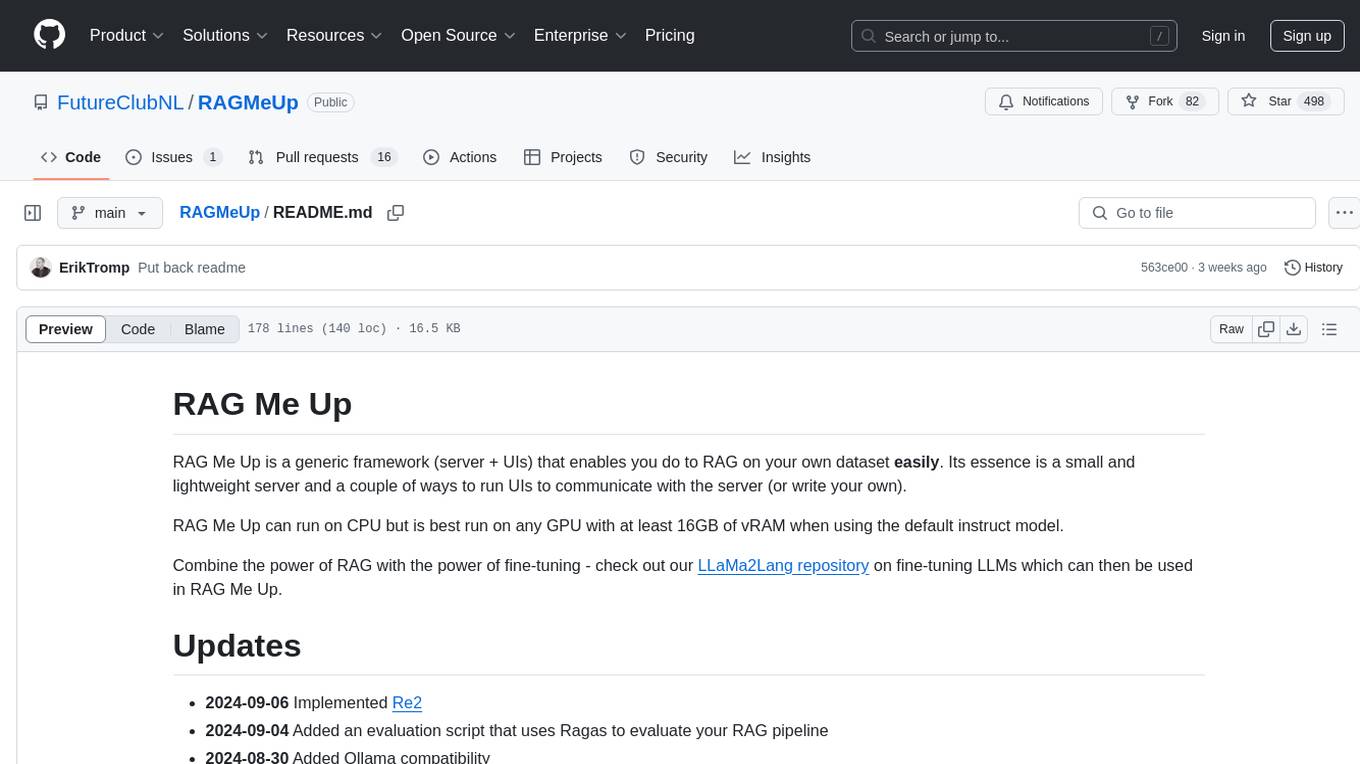Switch to the Actions tab
This screenshot has height=764, width=1360.
[460, 157]
